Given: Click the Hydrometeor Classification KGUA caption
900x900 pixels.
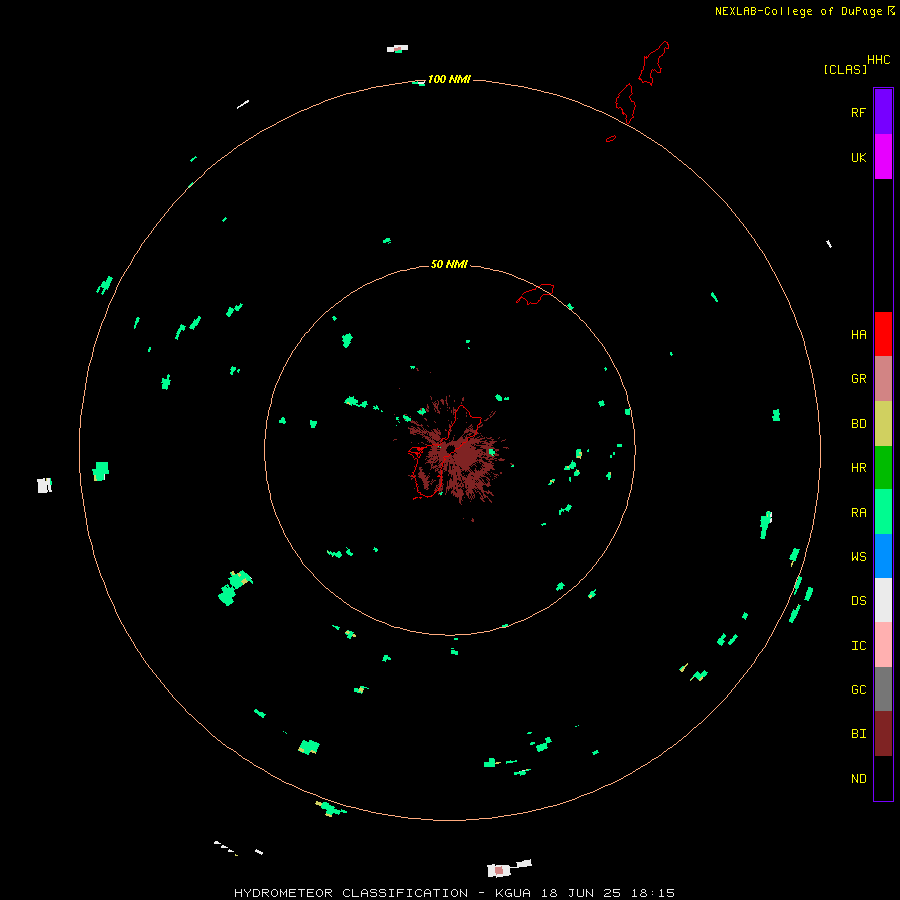Looking at the screenshot, I should click(454, 893).
